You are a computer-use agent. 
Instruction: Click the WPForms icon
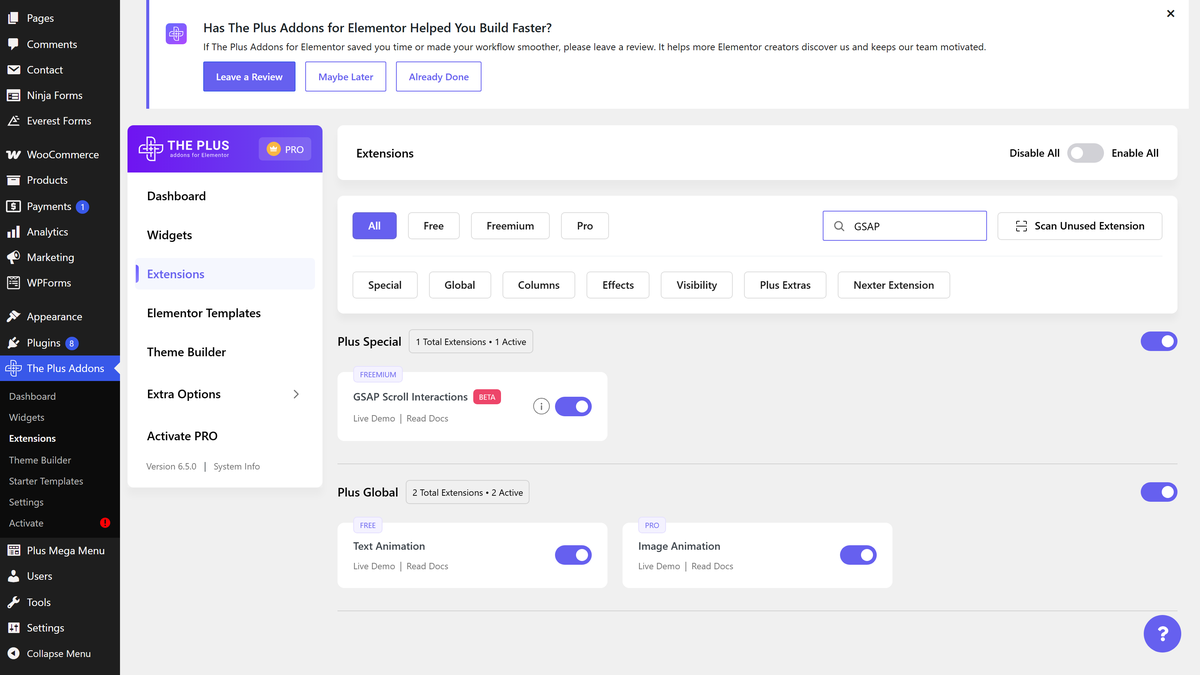coord(13,283)
